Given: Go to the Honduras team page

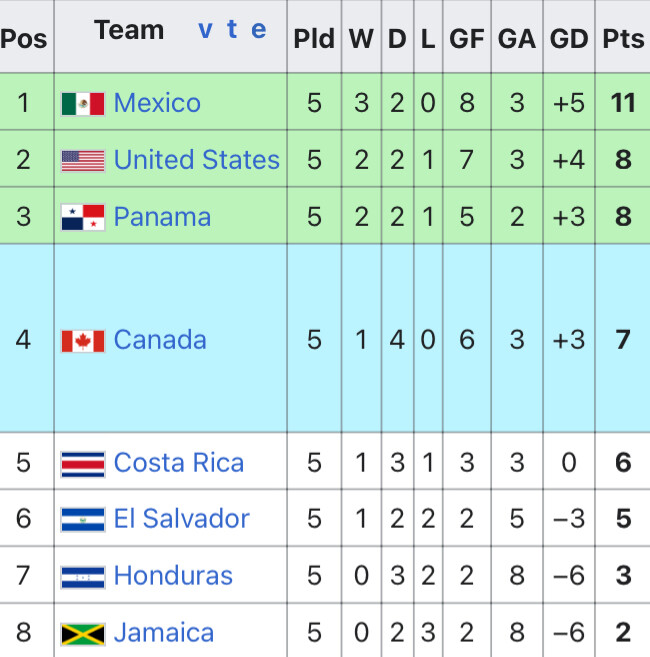Looking at the screenshot, I should tap(173, 576).
